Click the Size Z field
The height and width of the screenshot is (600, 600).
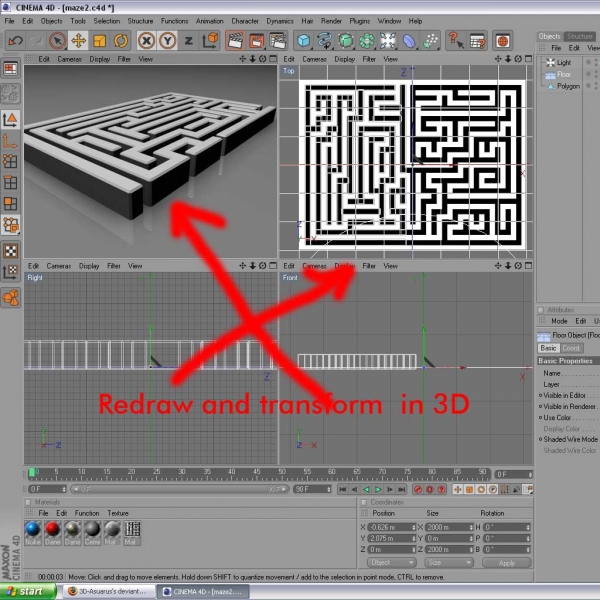(x=449, y=549)
